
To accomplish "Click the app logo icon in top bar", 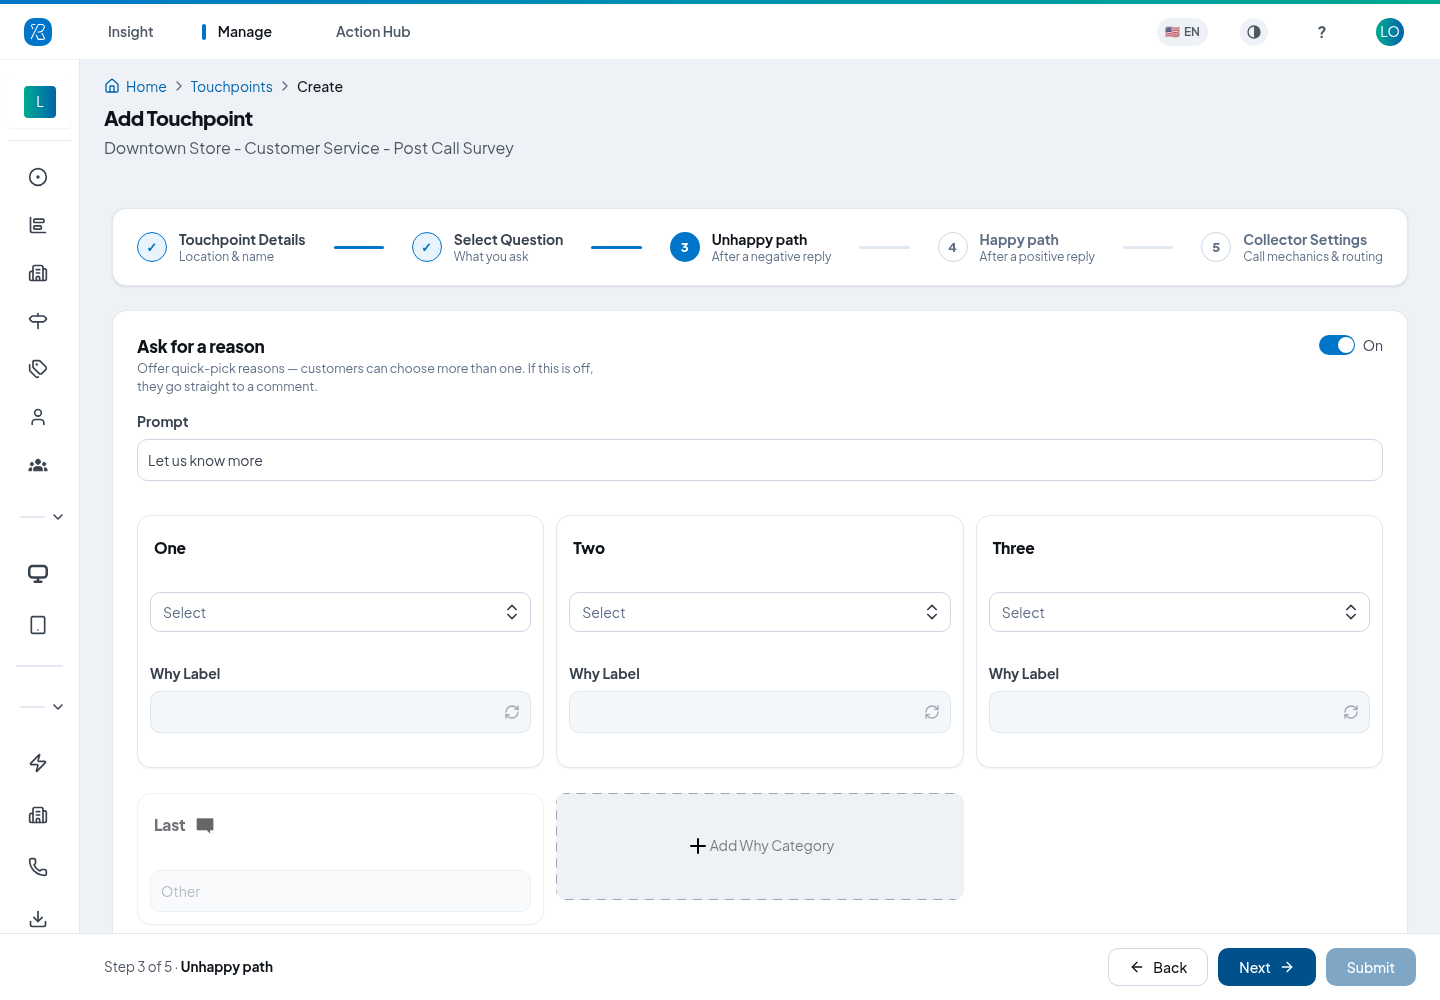I will 38,32.
